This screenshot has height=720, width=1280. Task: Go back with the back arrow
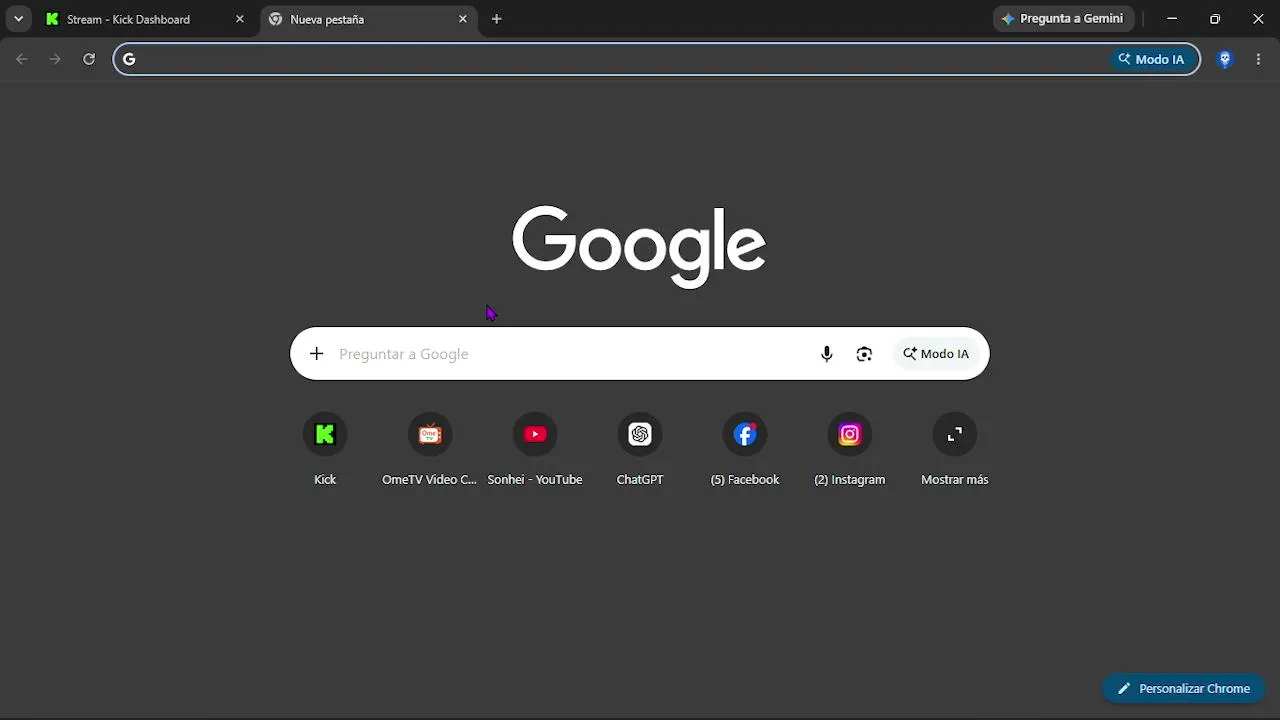tap(22, 59)
